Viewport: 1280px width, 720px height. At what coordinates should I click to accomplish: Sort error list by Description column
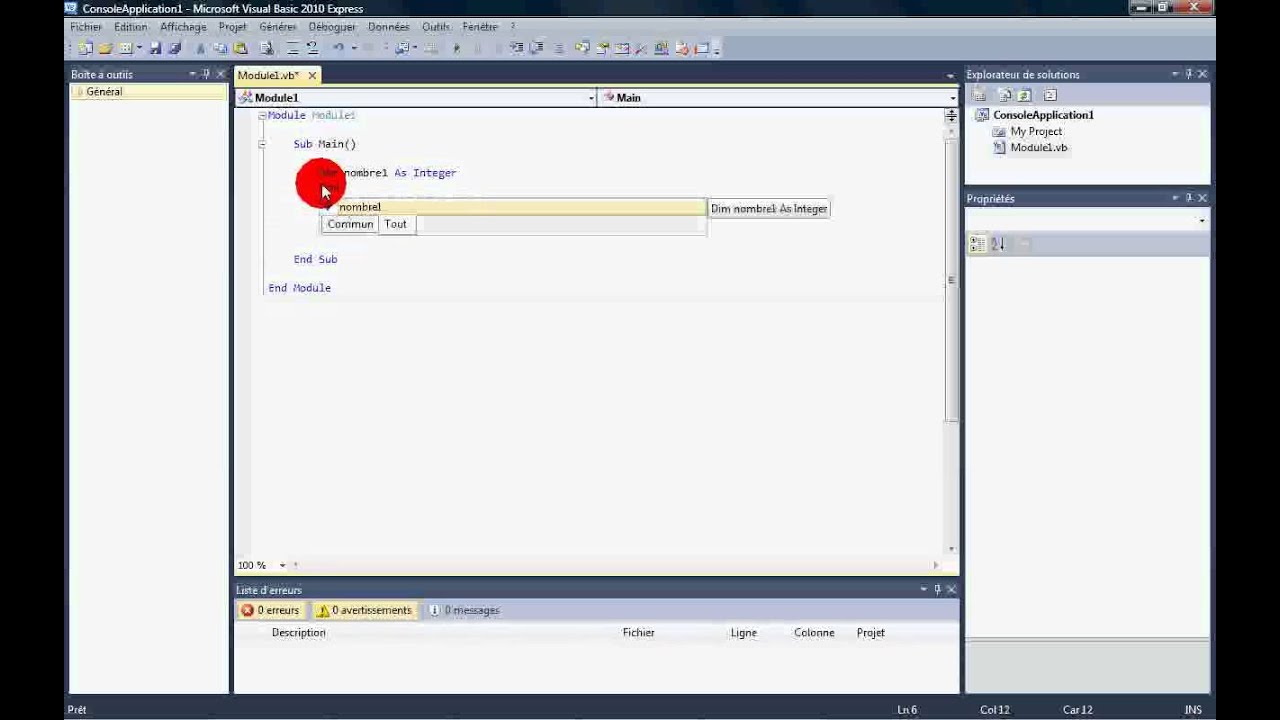(298, 632)
